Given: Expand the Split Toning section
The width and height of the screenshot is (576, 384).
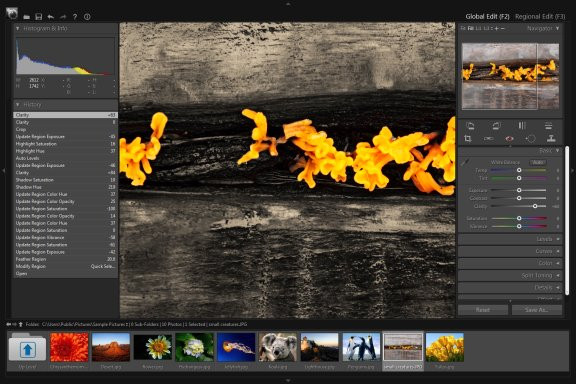Looking at the screenshot, I should tap(510, 275).
